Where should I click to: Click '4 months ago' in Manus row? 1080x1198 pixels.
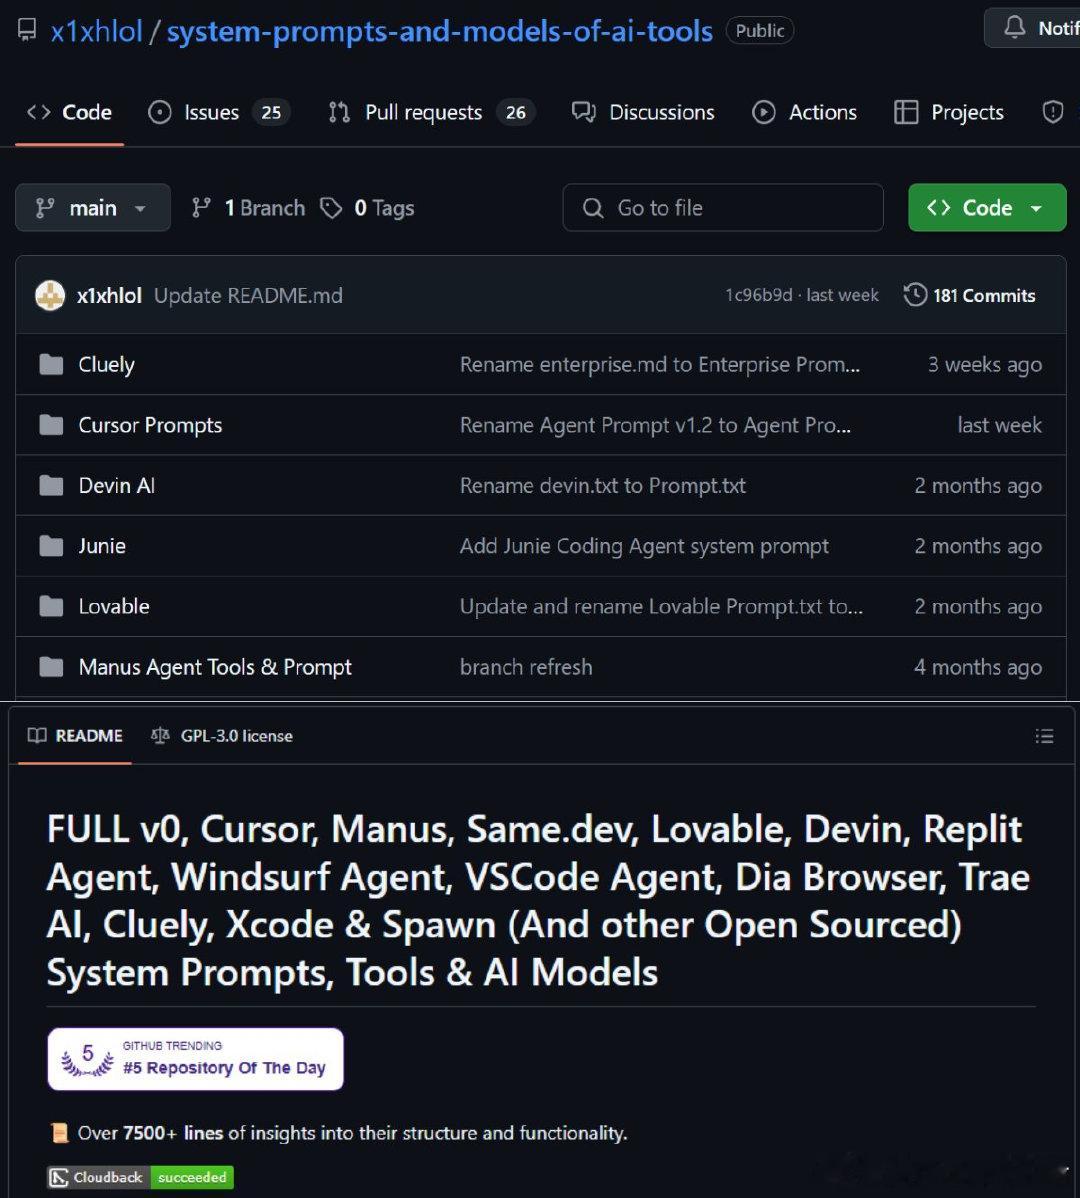click(x=978, y=667)
